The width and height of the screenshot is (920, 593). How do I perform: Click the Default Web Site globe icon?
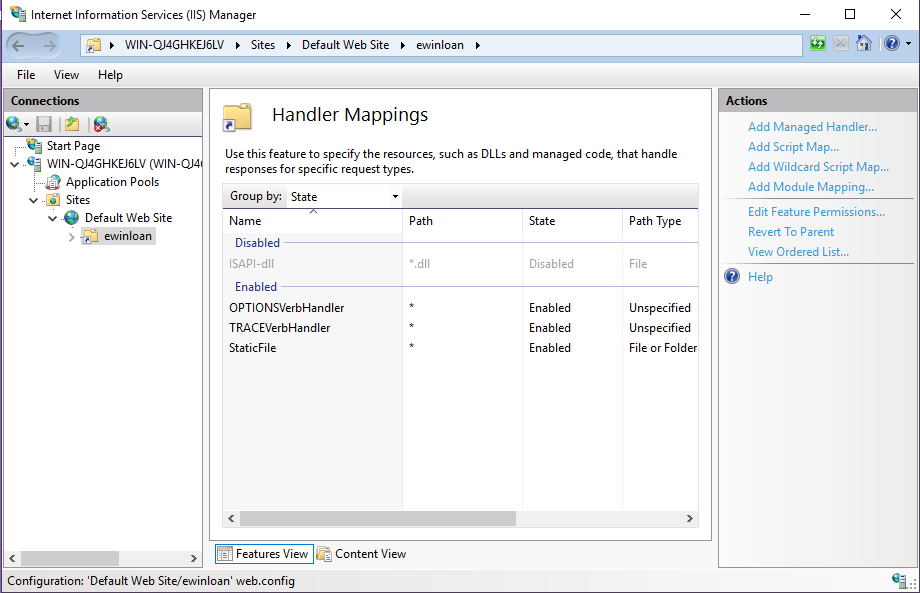[72, 218]
